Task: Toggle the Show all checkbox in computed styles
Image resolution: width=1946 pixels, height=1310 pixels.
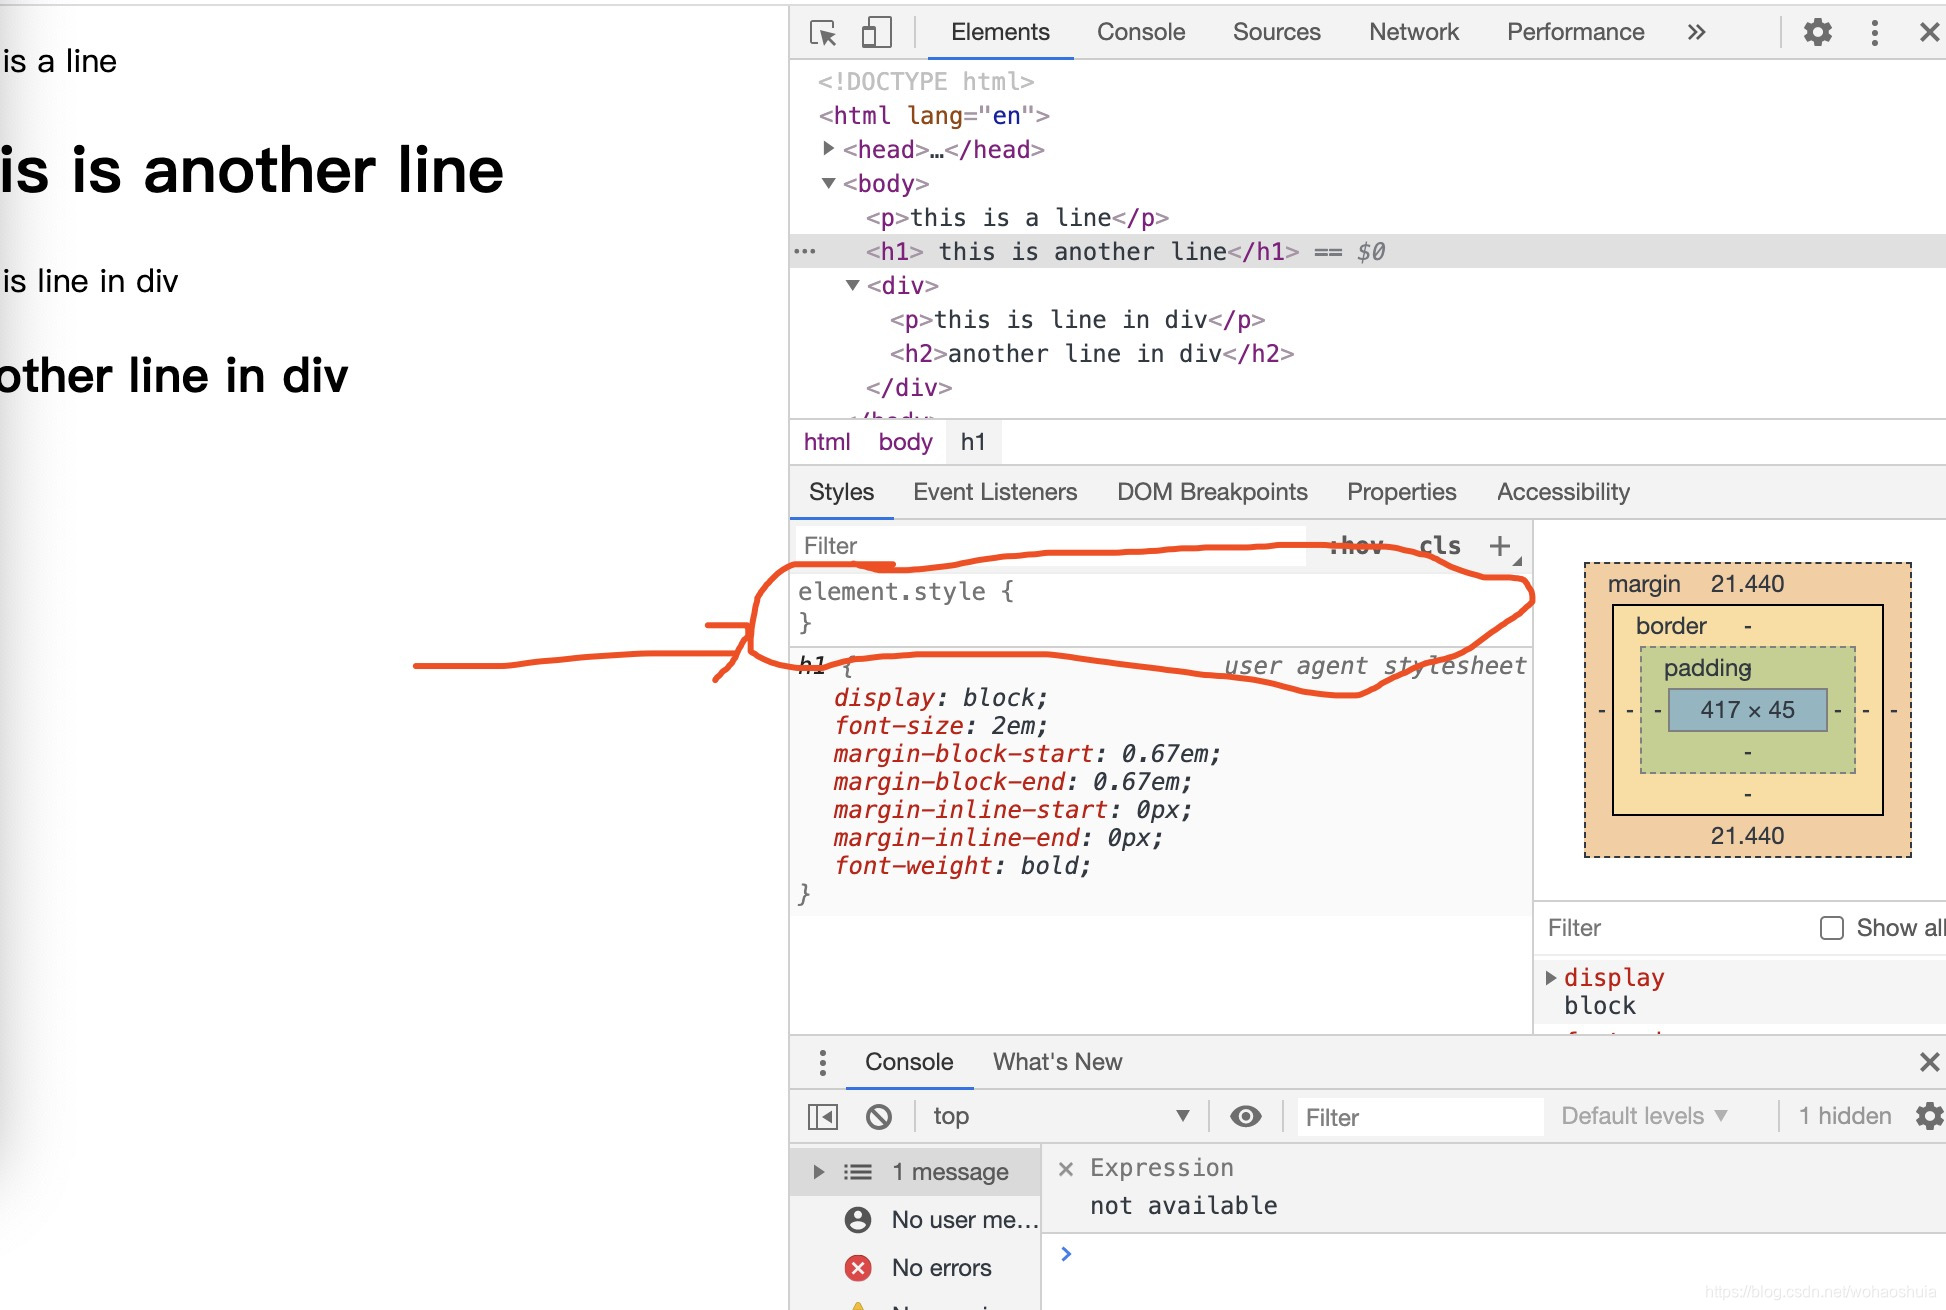Action: click(x=1832, y=927)
